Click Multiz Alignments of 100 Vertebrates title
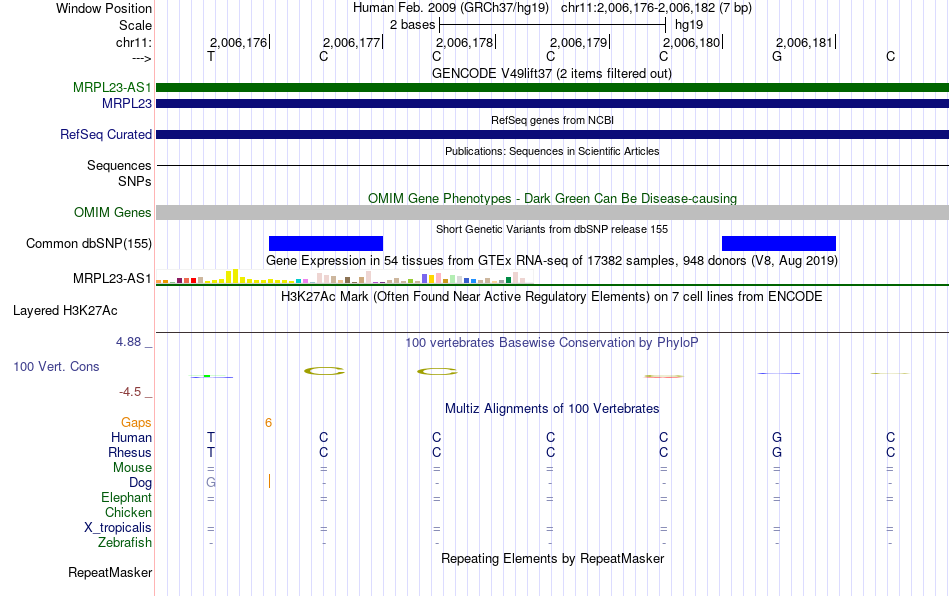 552,408
